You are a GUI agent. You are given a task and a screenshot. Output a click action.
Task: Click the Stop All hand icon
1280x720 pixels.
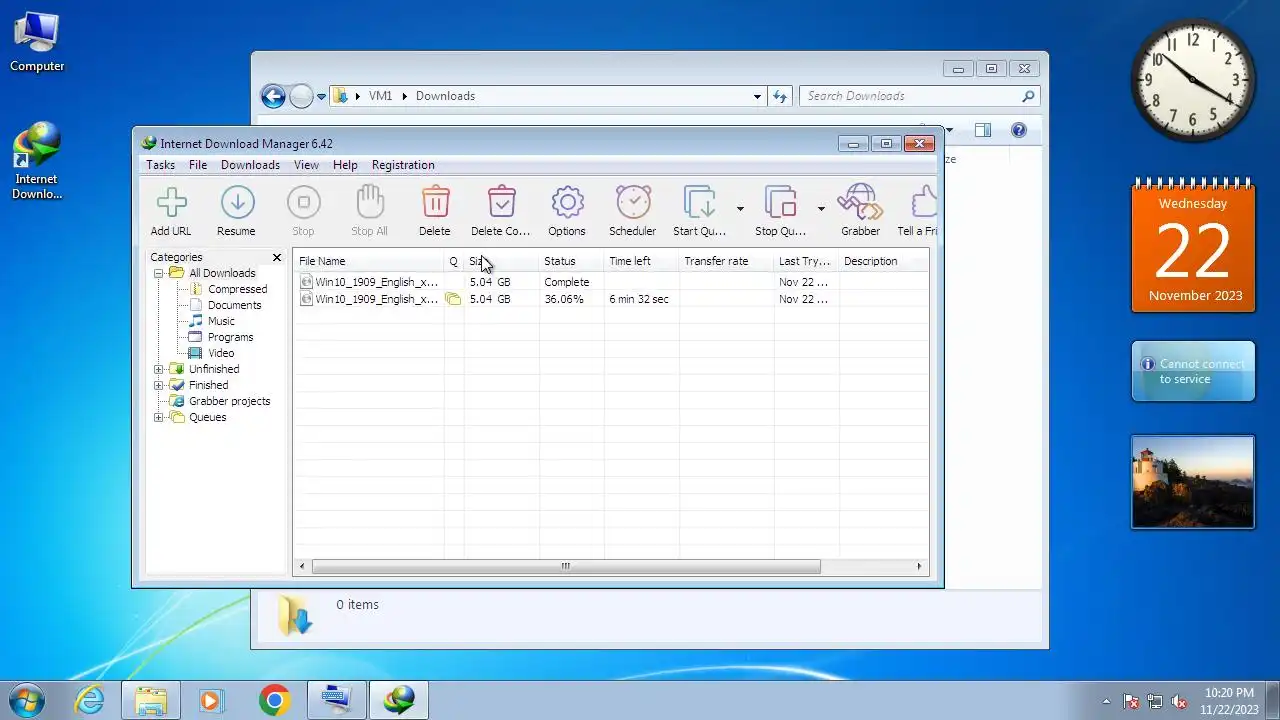[370, 203]
